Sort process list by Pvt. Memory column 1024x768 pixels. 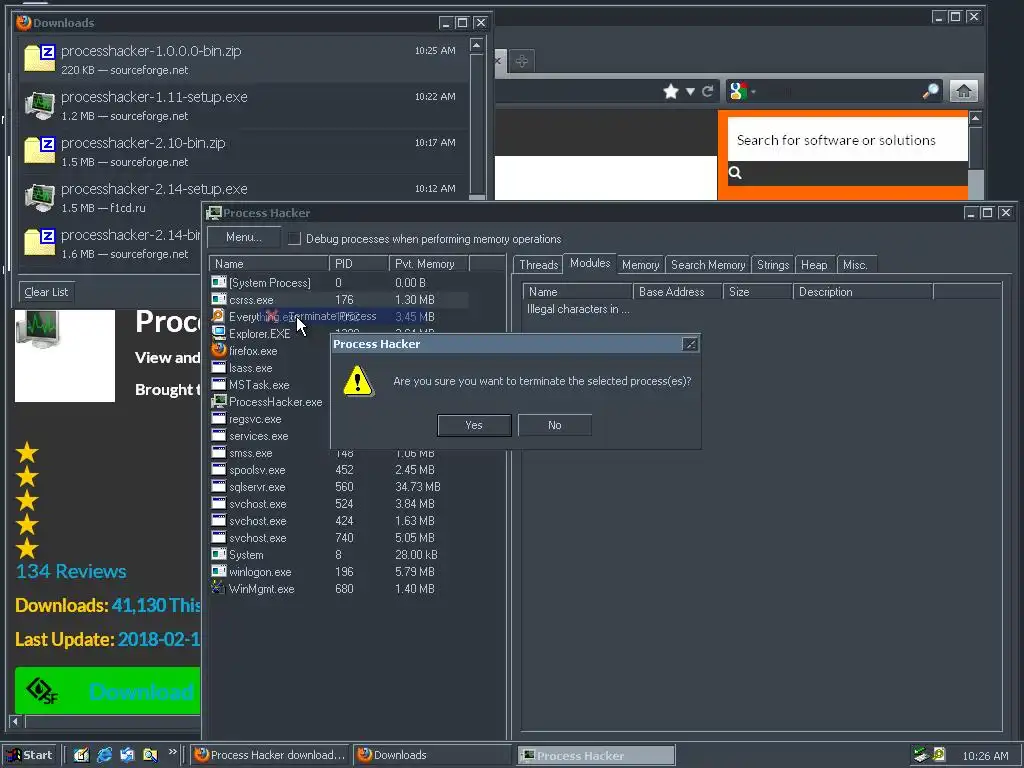pyautogui.click(x=429, y=264)
